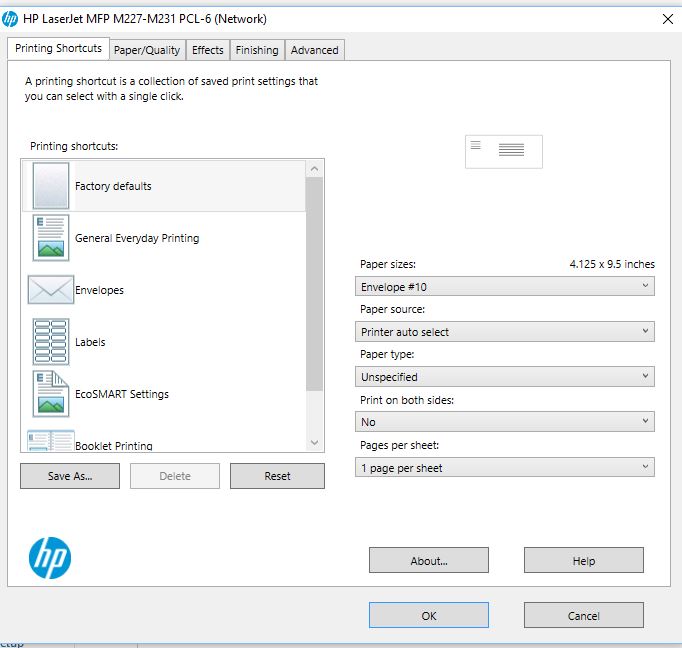Open the Print on both sides dropdown
682x648 pixels.
tap(505, 421)
